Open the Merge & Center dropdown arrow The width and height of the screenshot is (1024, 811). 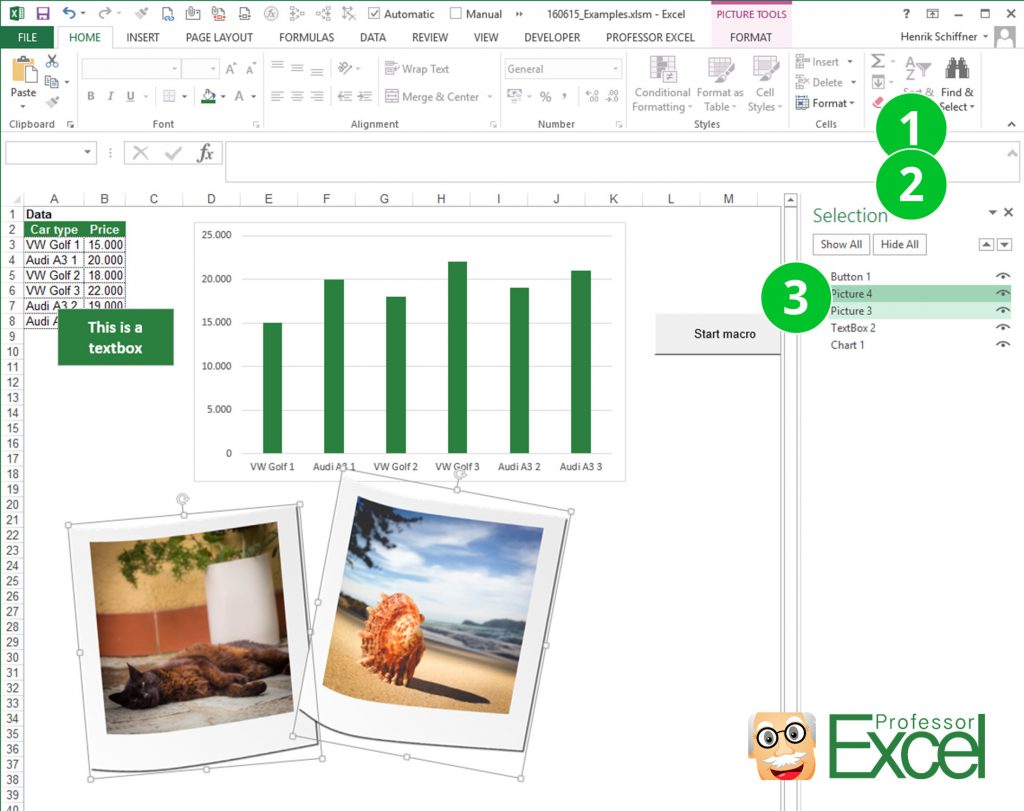click(x=490, y=97)
